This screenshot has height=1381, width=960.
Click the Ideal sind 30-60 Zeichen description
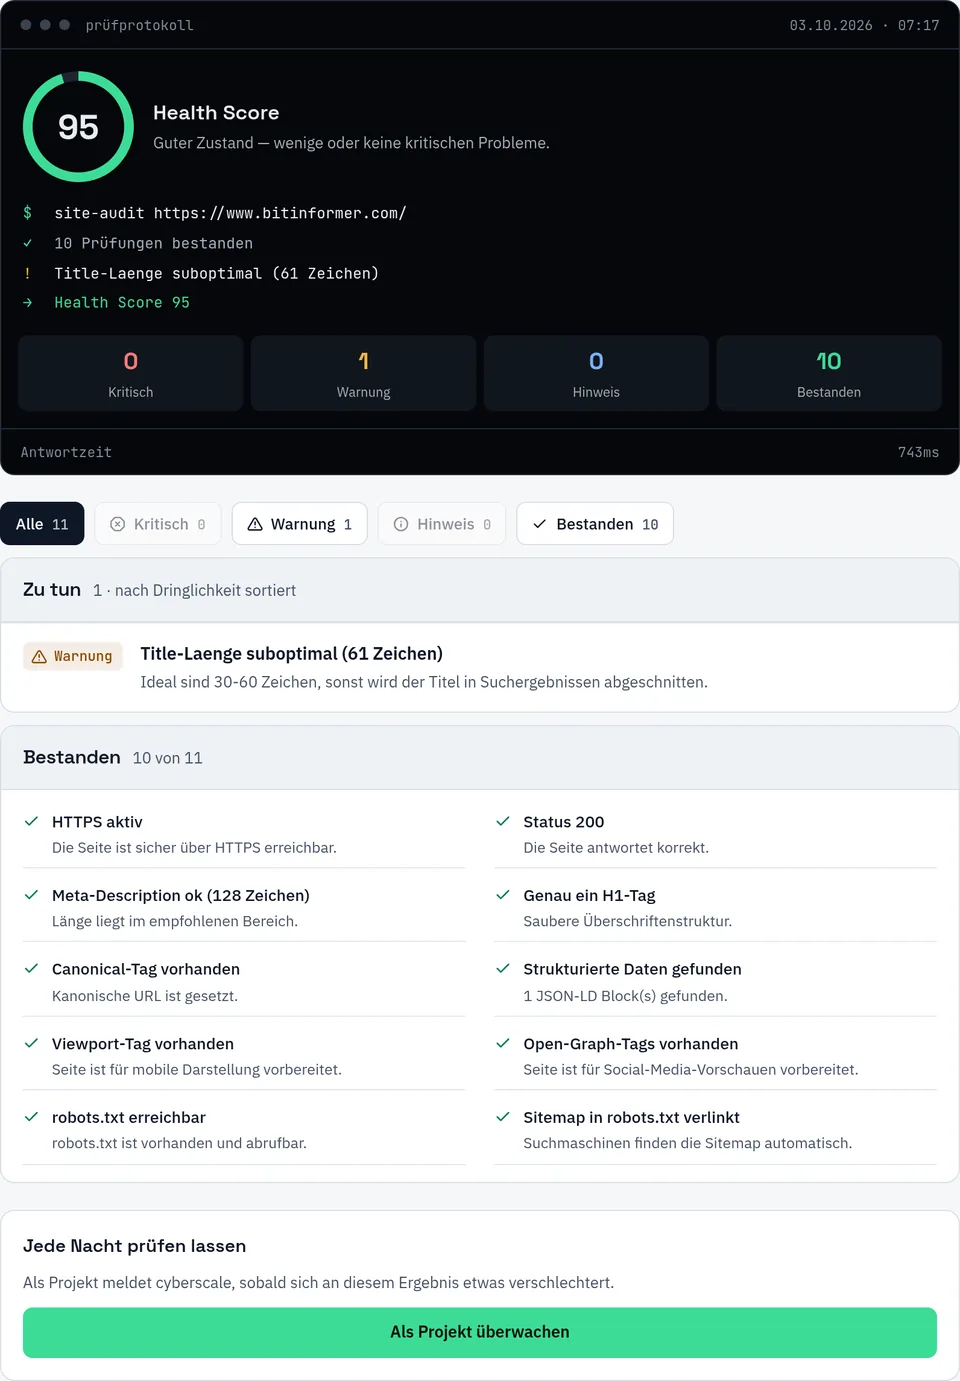(x=424, y=682)
